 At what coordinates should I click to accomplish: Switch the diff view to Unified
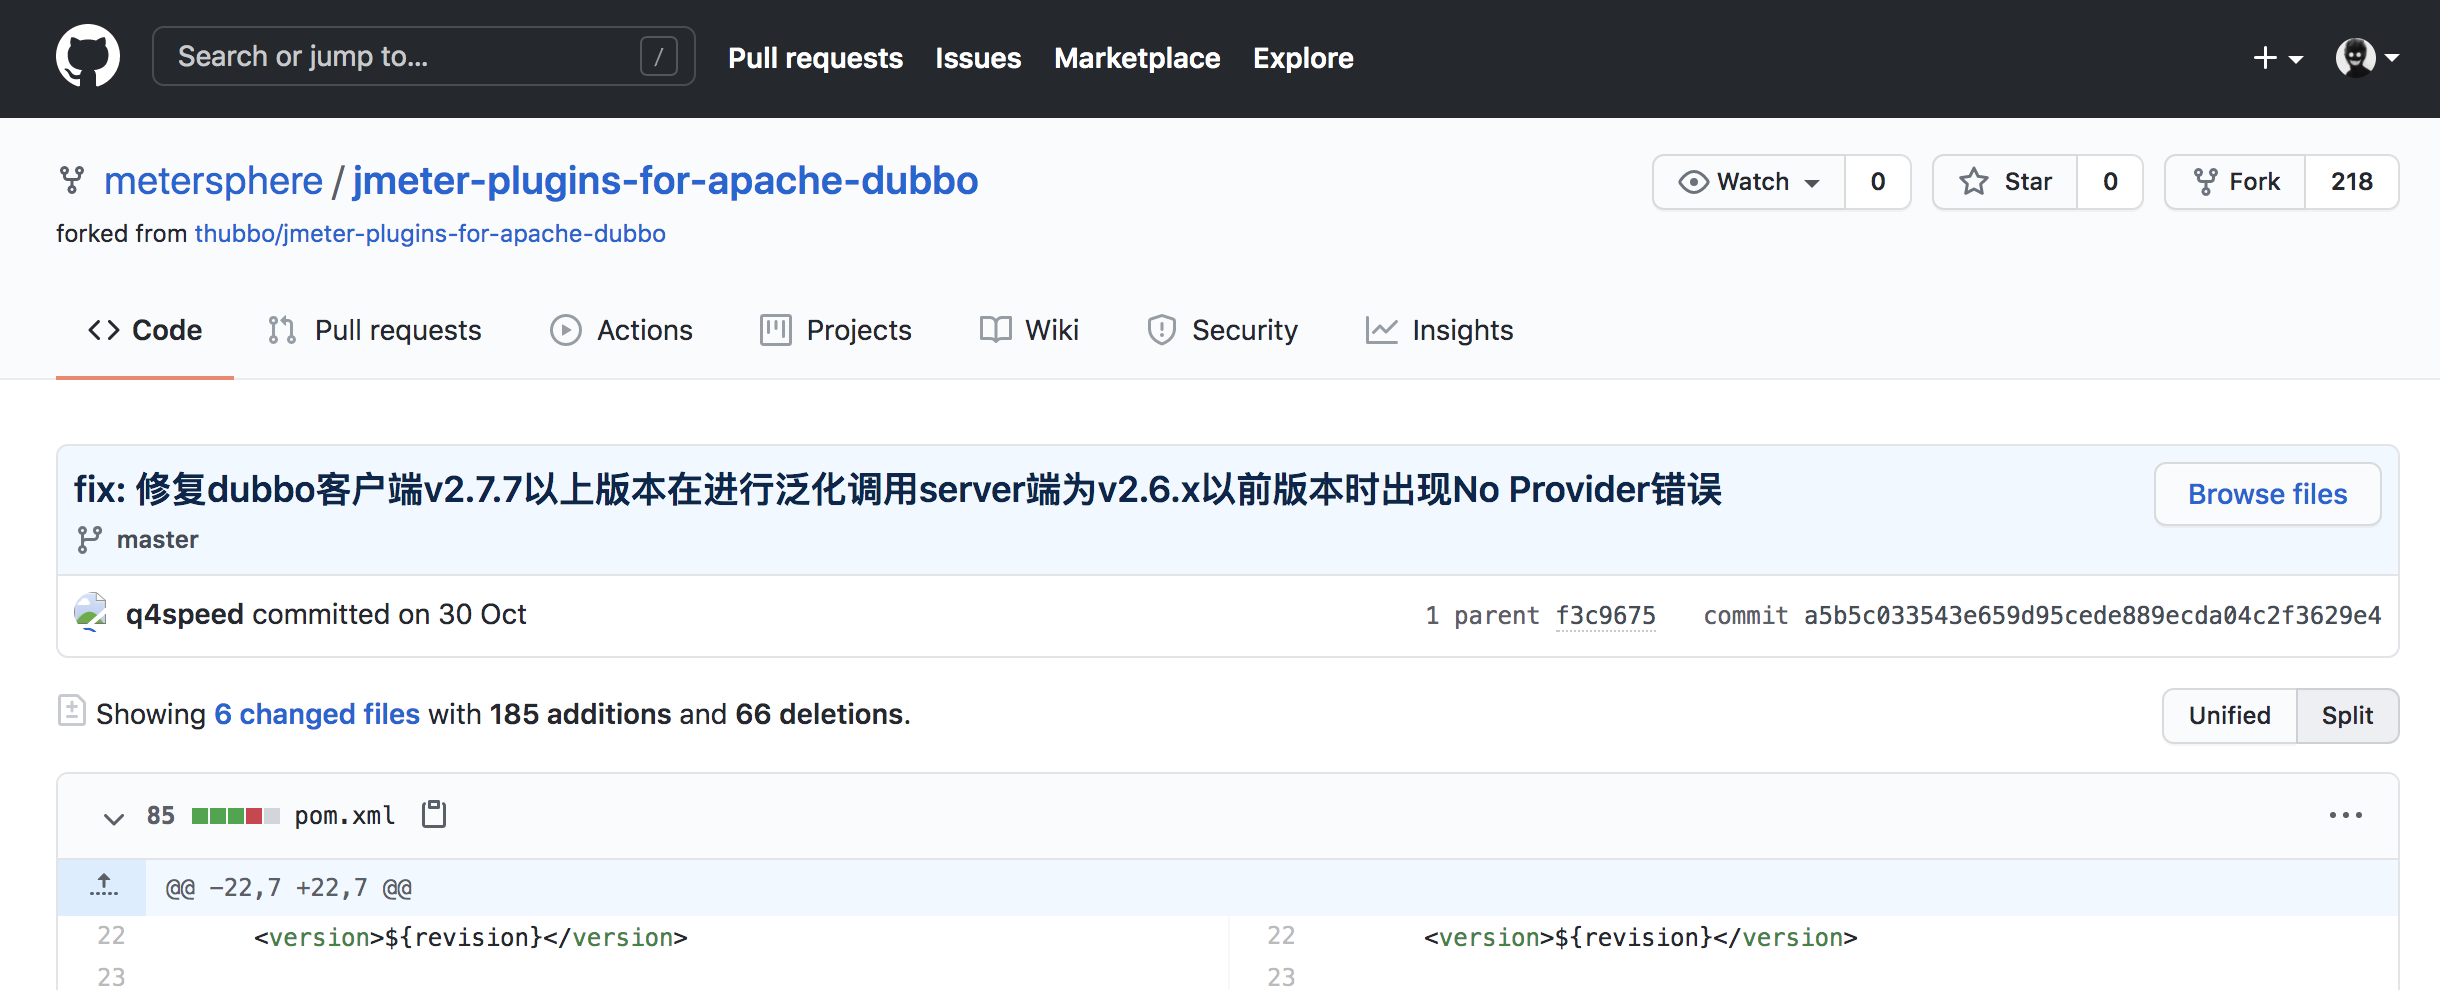pyautogui.click(x=2229, y=715)
